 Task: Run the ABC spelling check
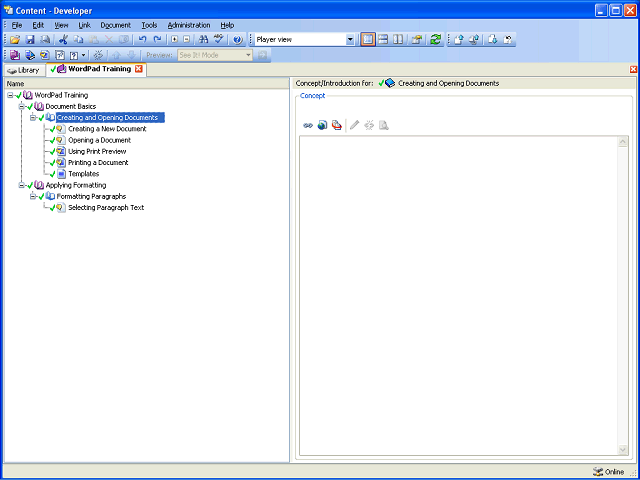(x=219, y=40)
